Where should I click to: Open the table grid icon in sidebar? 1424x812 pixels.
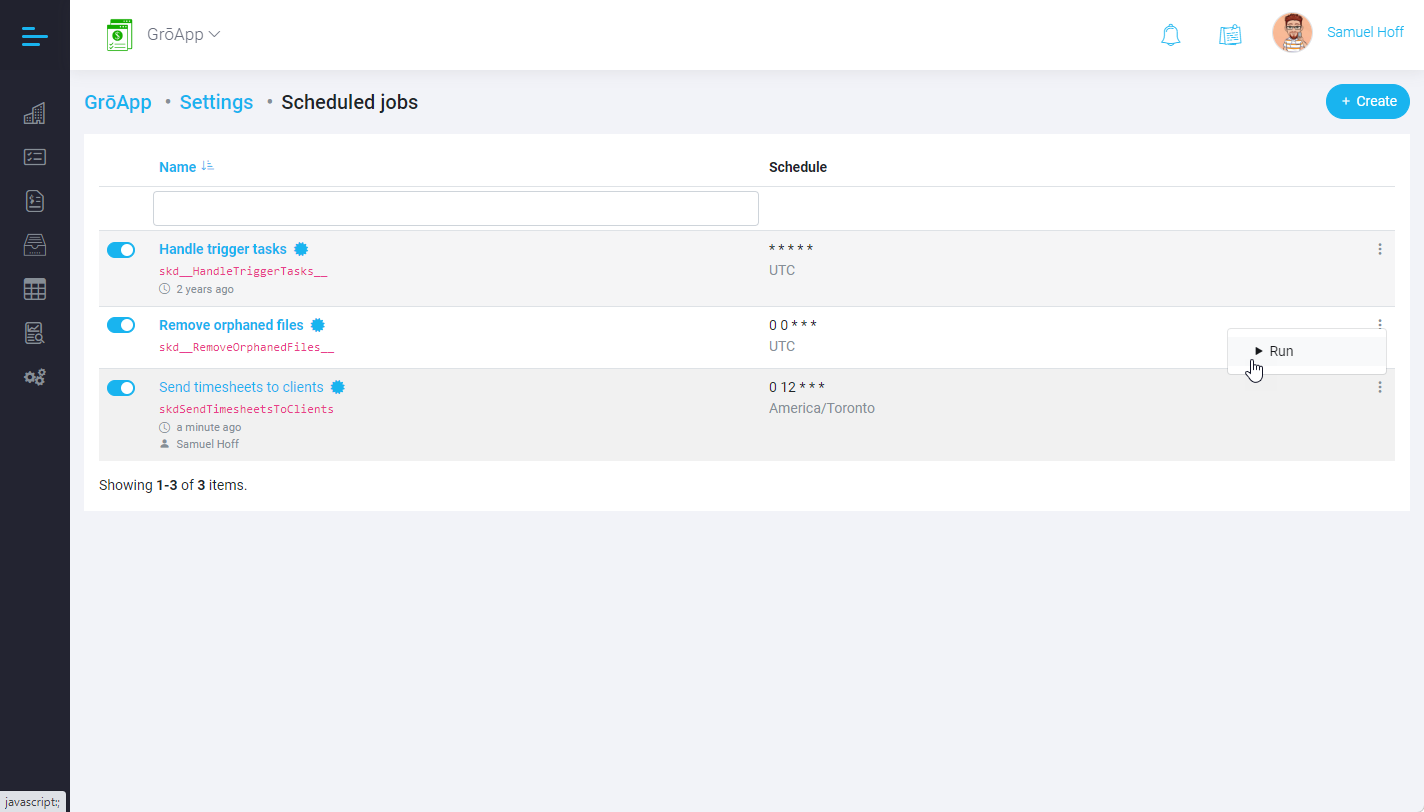coord(34,290)
